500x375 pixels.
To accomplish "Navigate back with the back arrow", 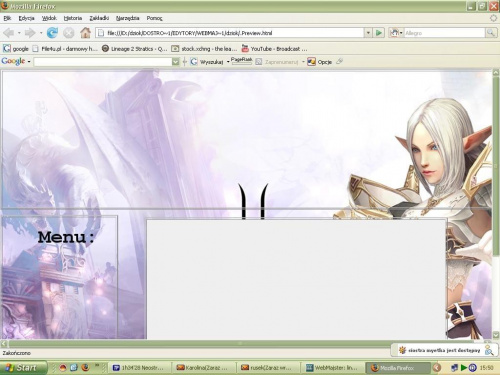I will click(9, 33).
